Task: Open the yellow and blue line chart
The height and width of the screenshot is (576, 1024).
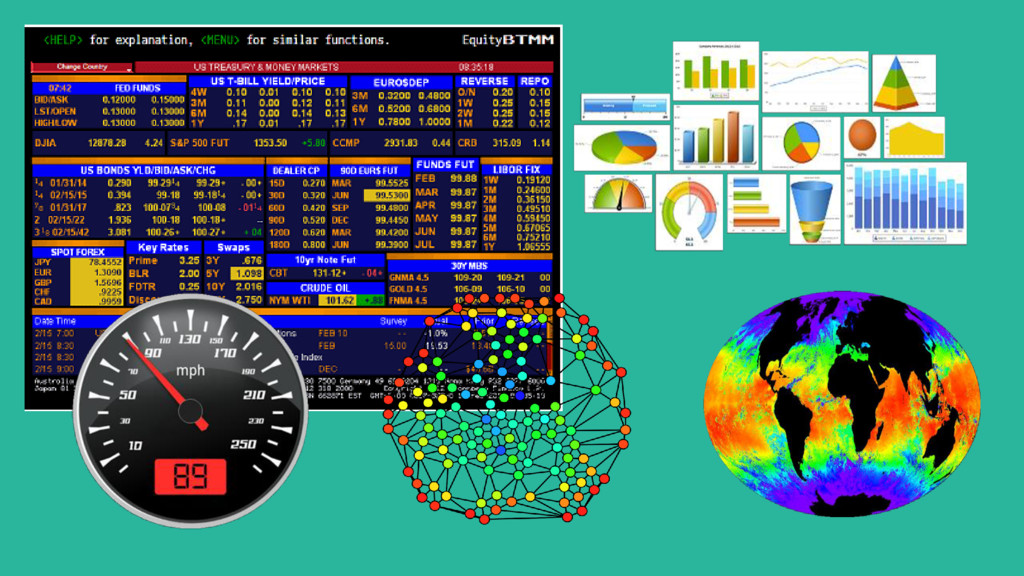Action: (815, 82)
